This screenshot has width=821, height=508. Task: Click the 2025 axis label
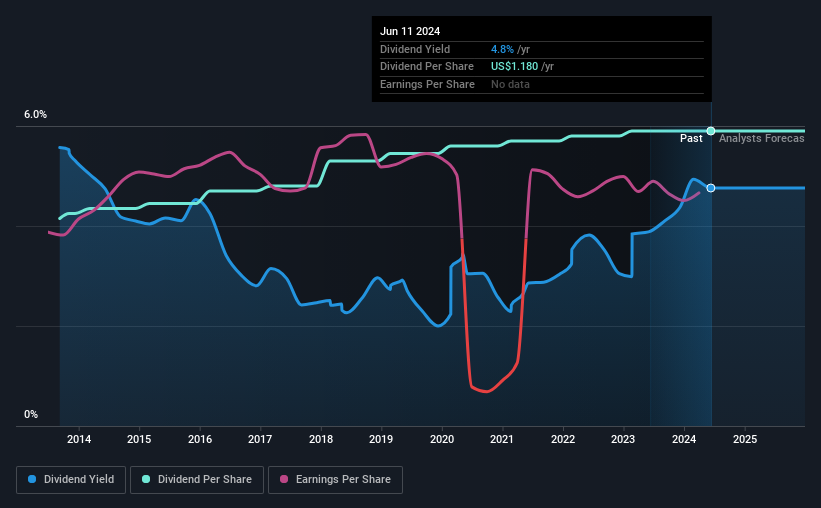[745, 439]
